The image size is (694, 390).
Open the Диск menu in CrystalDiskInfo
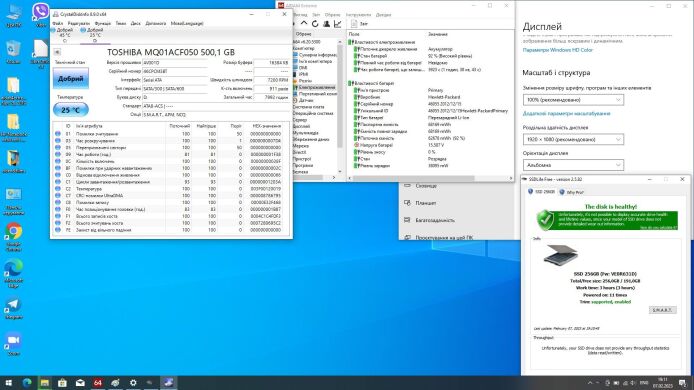[135, 23]
